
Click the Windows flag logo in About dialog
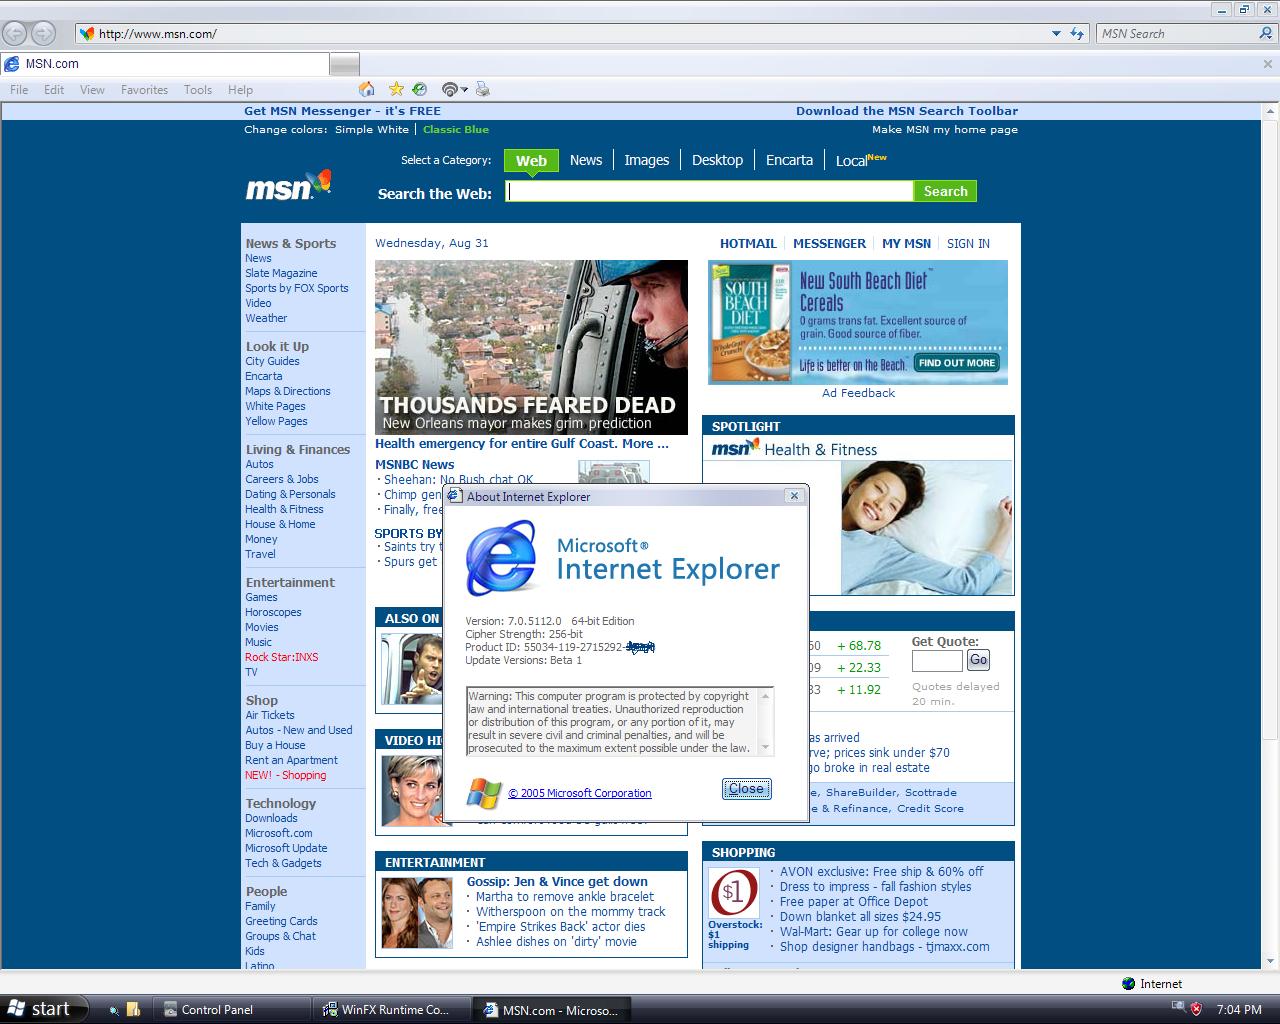(484, 793)
